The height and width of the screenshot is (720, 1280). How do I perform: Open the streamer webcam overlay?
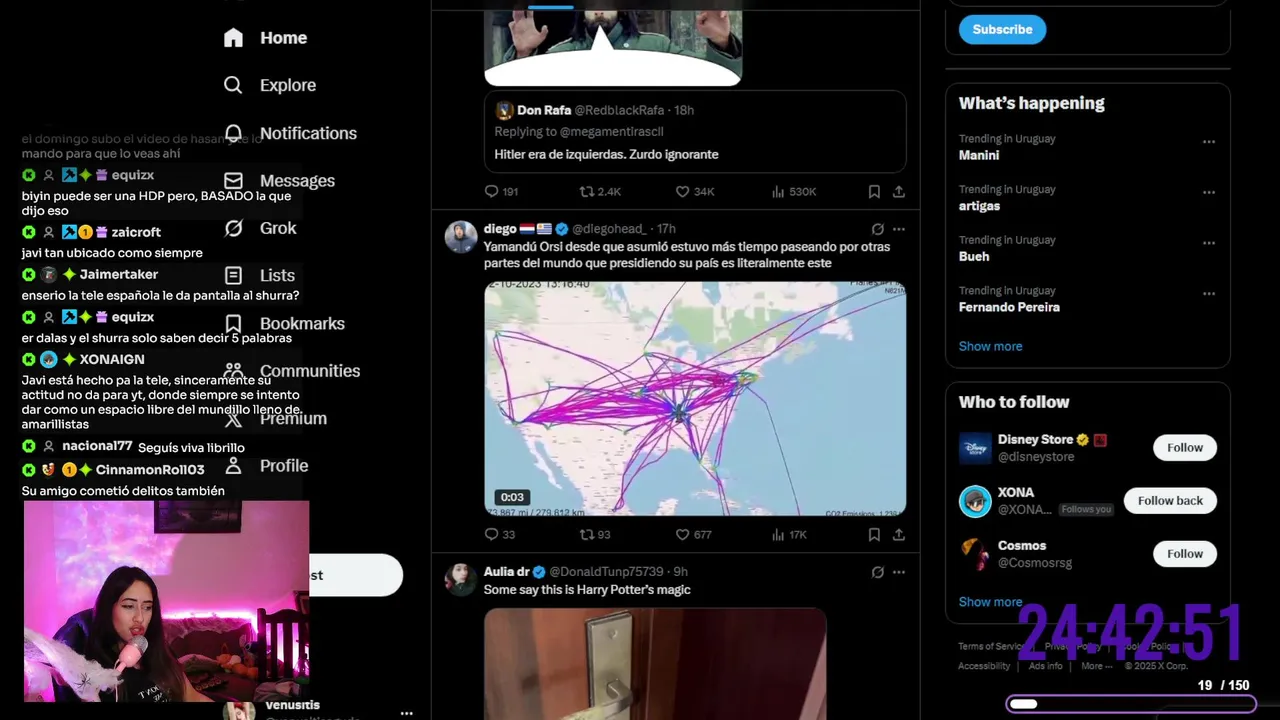coord(166,601)
